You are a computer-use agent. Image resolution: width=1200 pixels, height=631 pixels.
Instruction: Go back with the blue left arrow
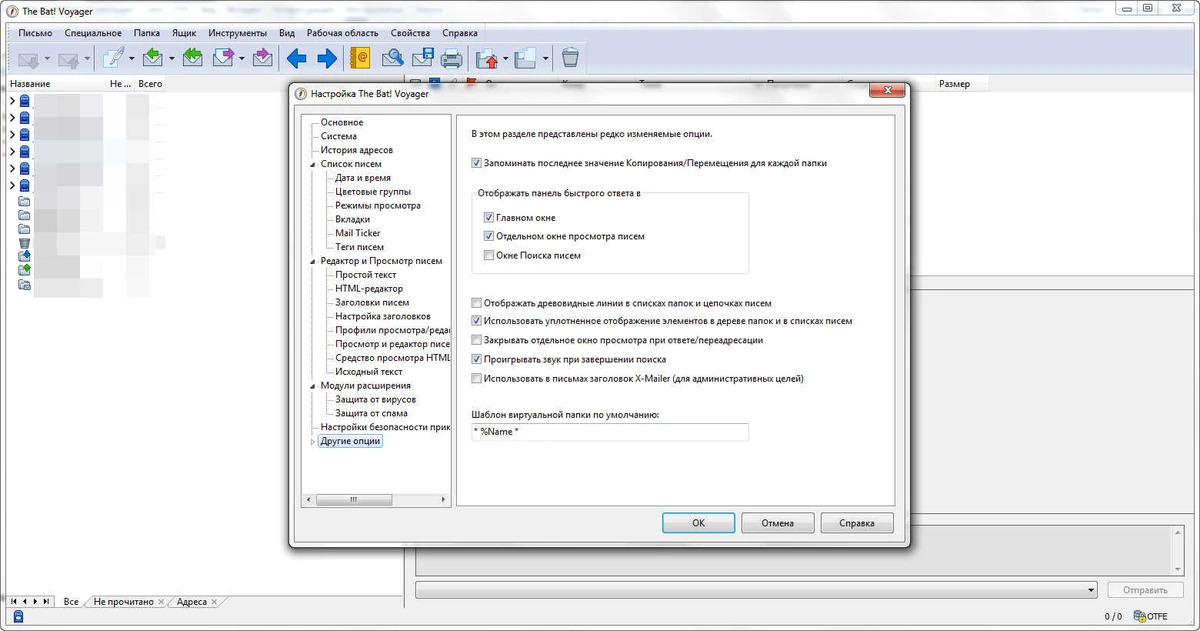tap(296, 58)
